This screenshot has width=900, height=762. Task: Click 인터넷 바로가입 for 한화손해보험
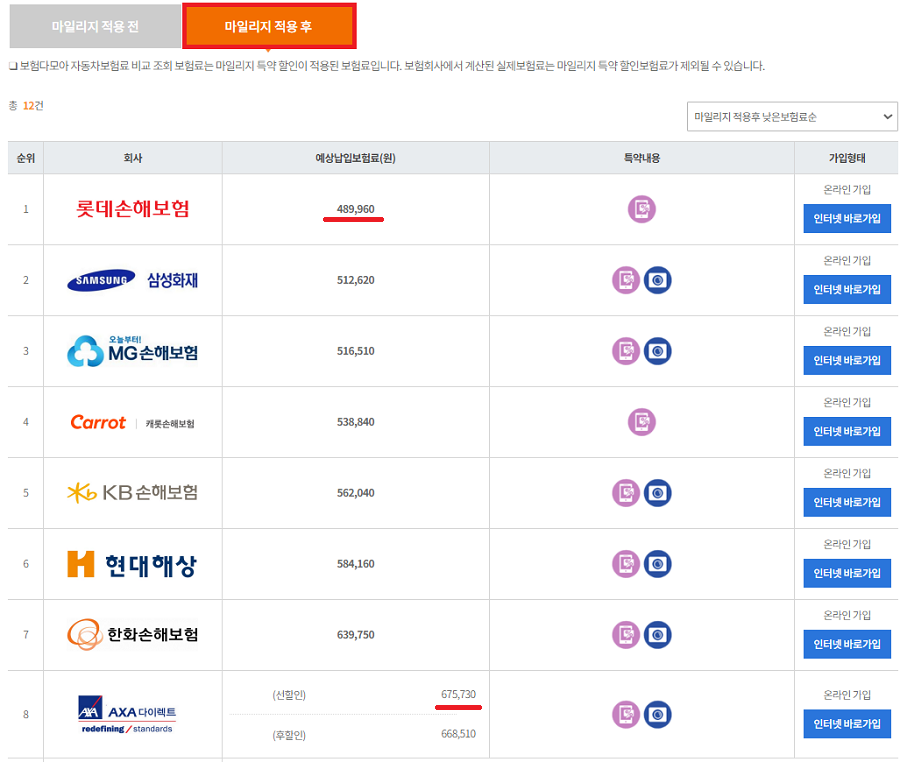[x=847, y=644]
